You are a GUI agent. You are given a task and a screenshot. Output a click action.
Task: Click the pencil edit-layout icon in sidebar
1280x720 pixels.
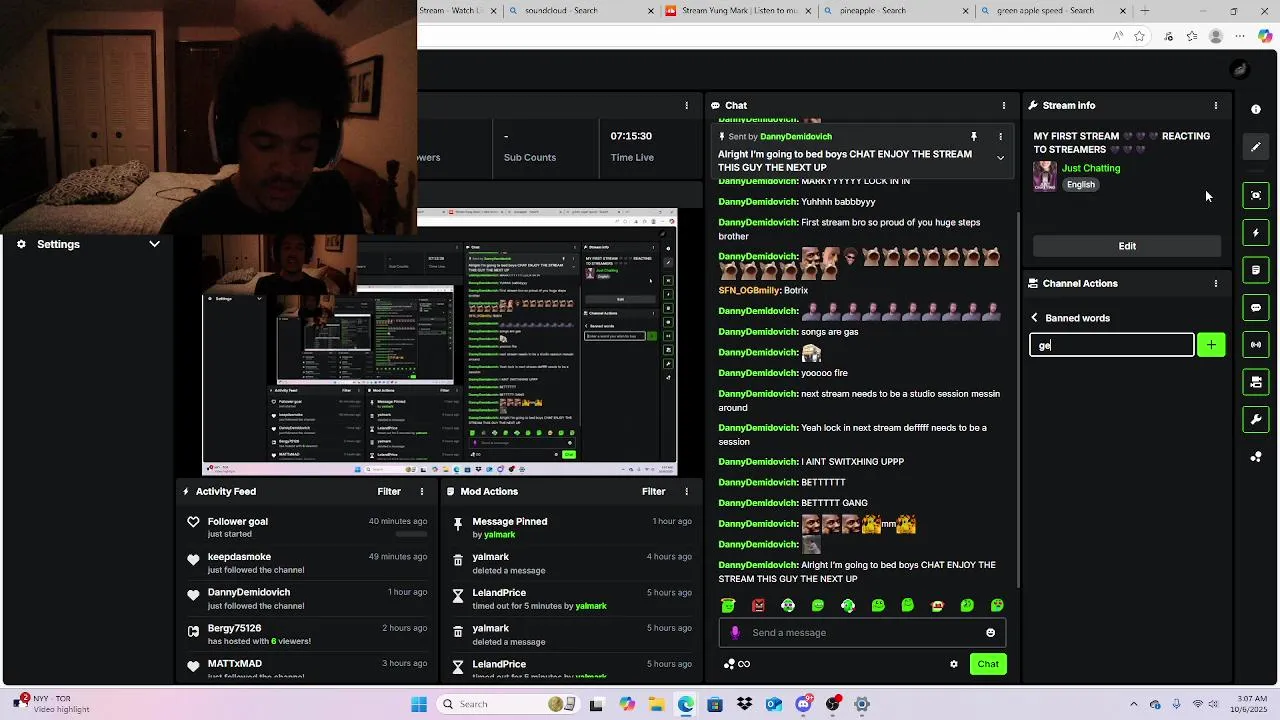pyautogui.click(x=1256, y=147)
